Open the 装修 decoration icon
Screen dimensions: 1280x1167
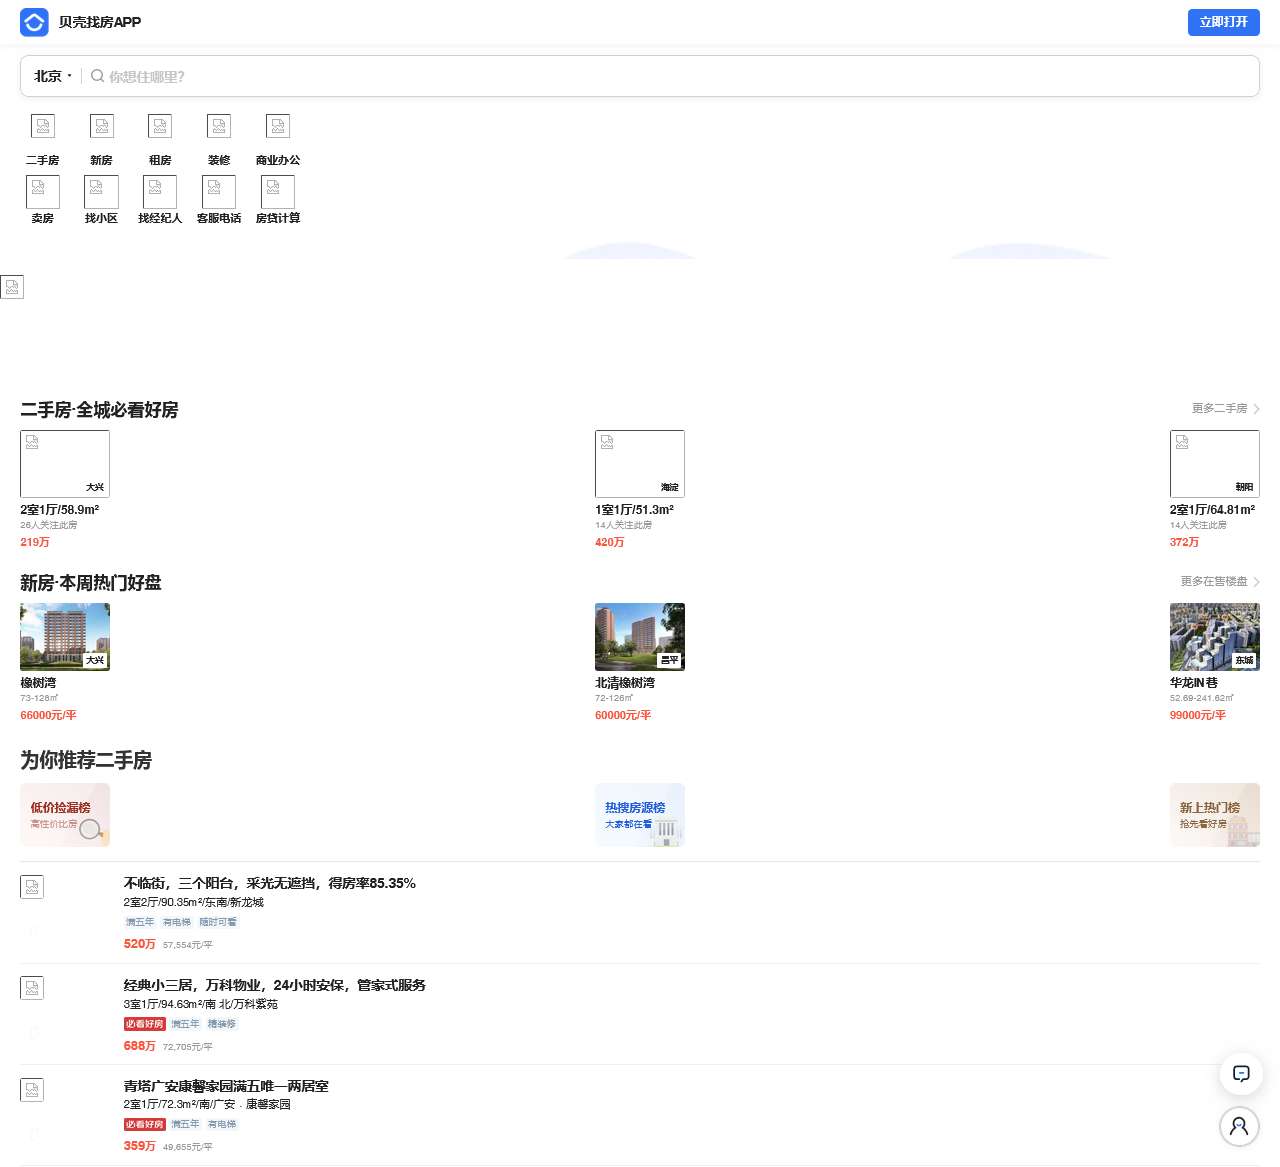(x=219, y=127)
